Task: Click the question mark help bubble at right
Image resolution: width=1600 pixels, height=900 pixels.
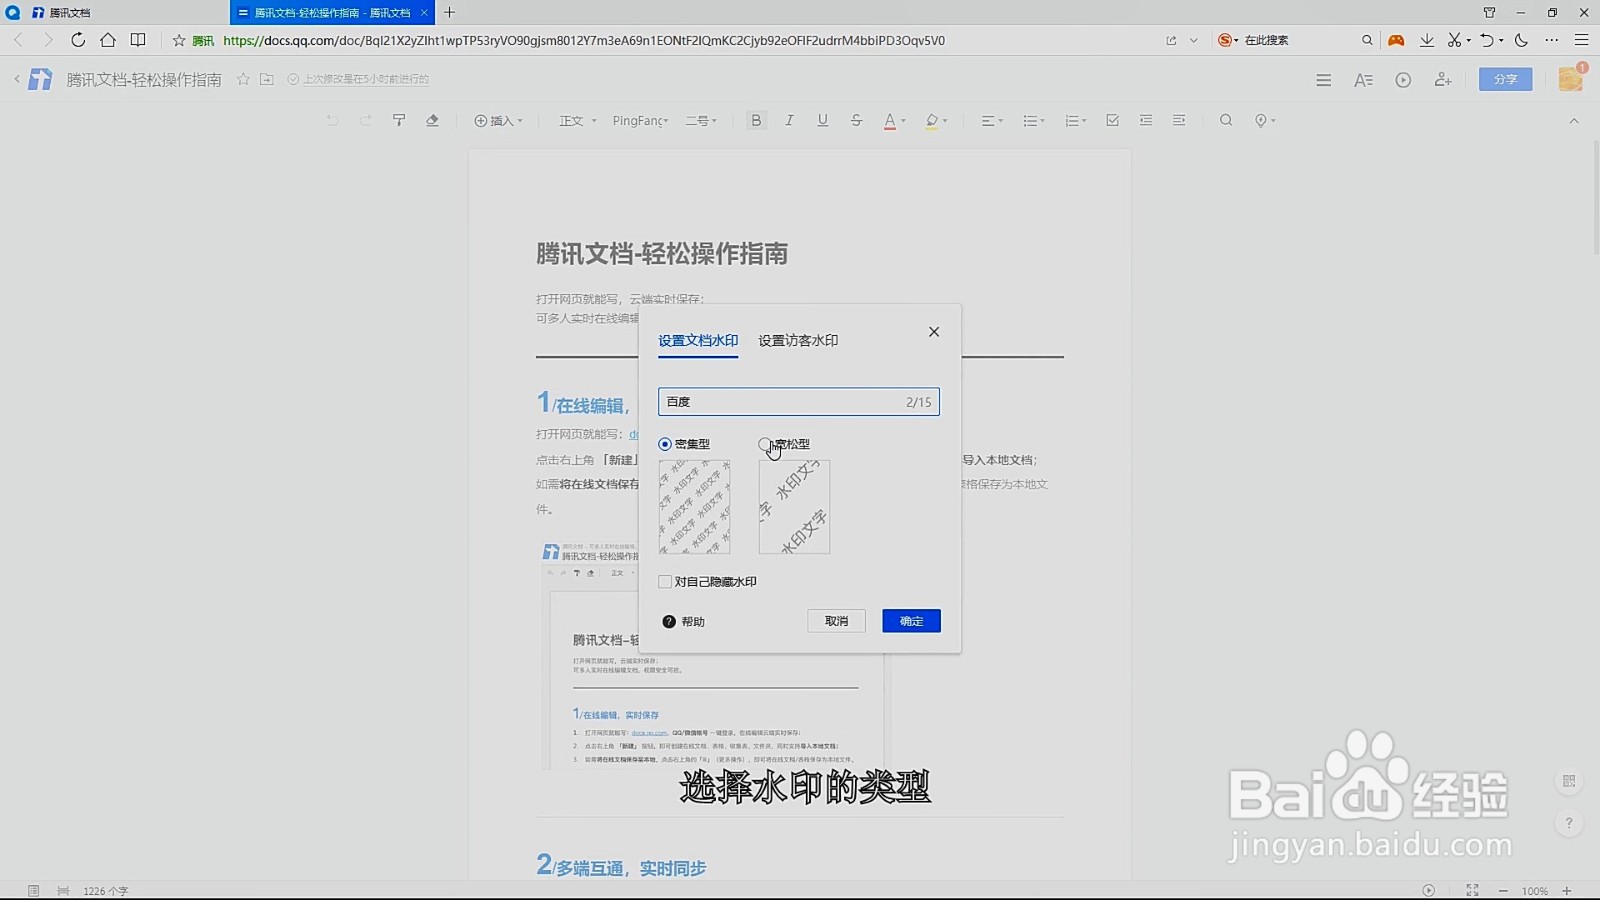Action: click(x=1569, y=823)
